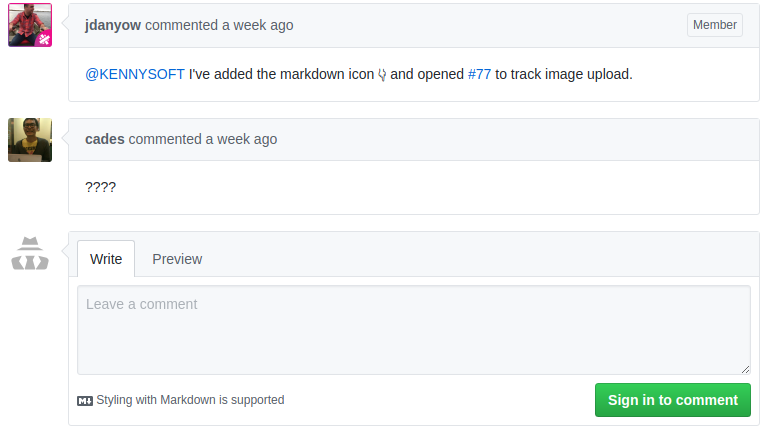Open jdanyow's profile avatar picture

30,25
